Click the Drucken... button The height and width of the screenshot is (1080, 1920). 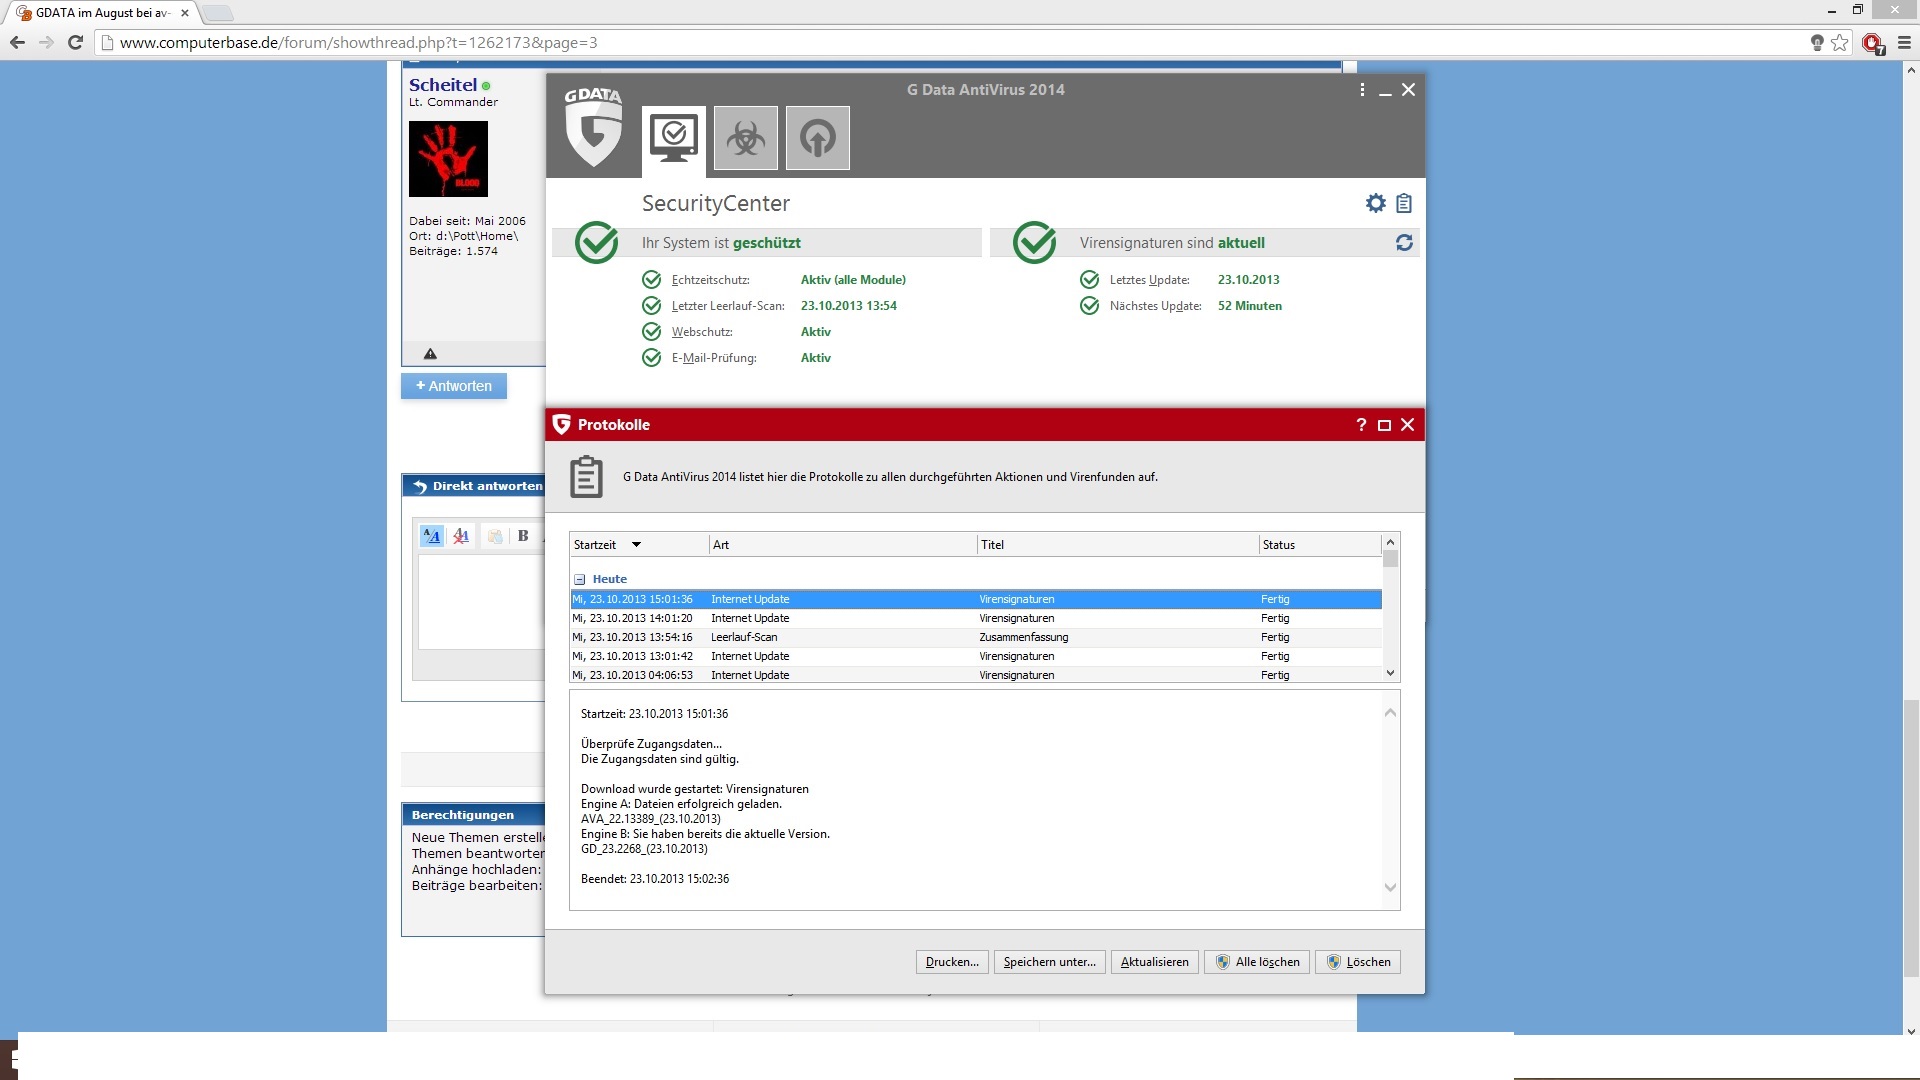[951, 962]
